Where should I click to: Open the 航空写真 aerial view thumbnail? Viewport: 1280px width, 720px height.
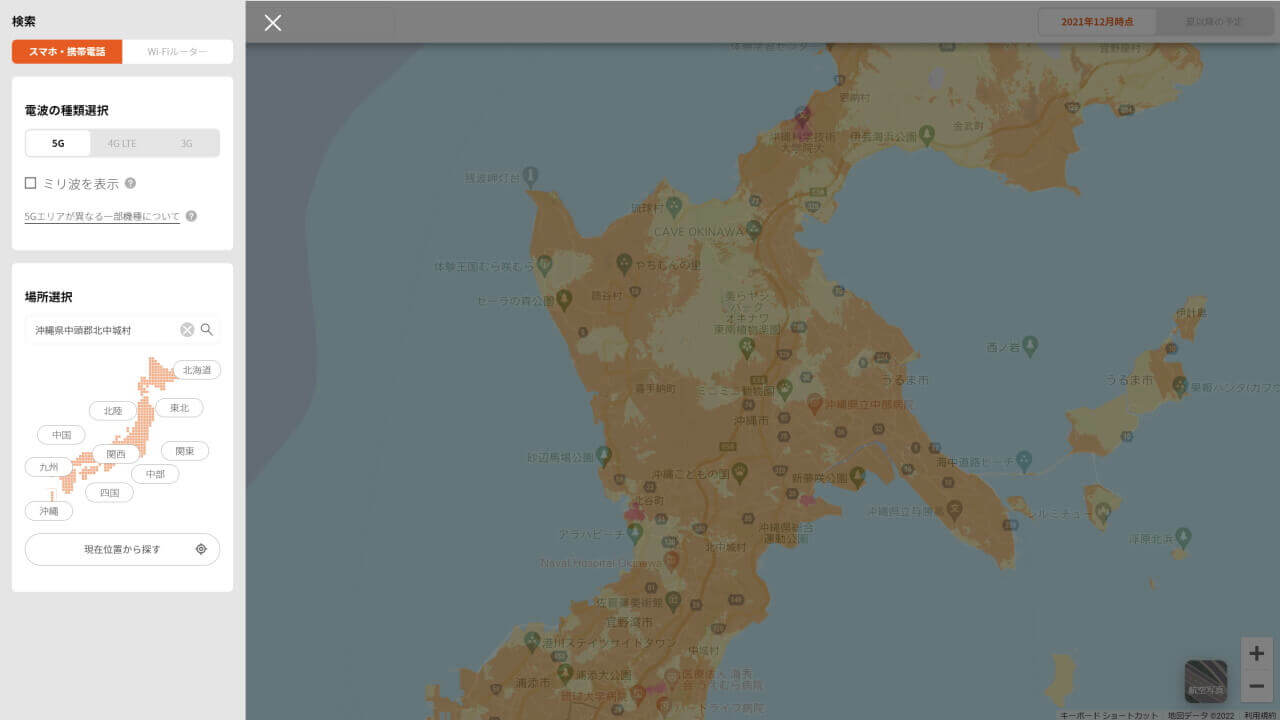1205,677
